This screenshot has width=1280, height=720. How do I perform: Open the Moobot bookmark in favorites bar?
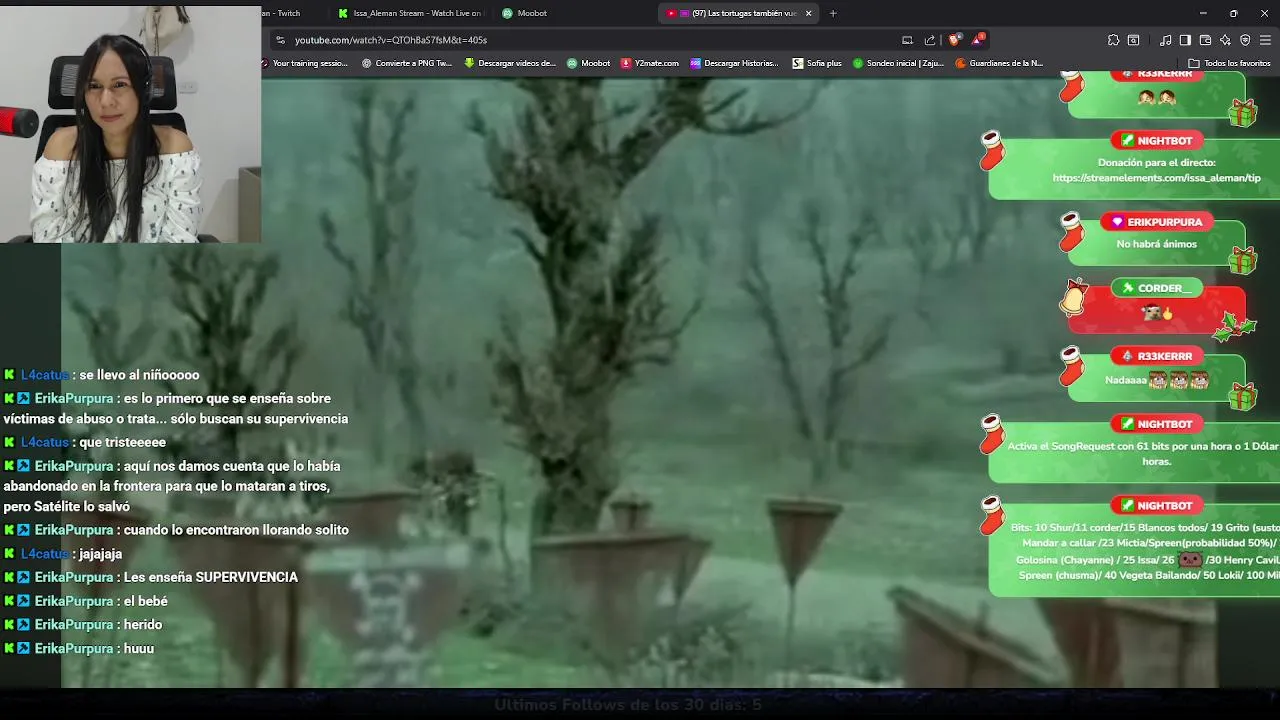click(589, 63)
